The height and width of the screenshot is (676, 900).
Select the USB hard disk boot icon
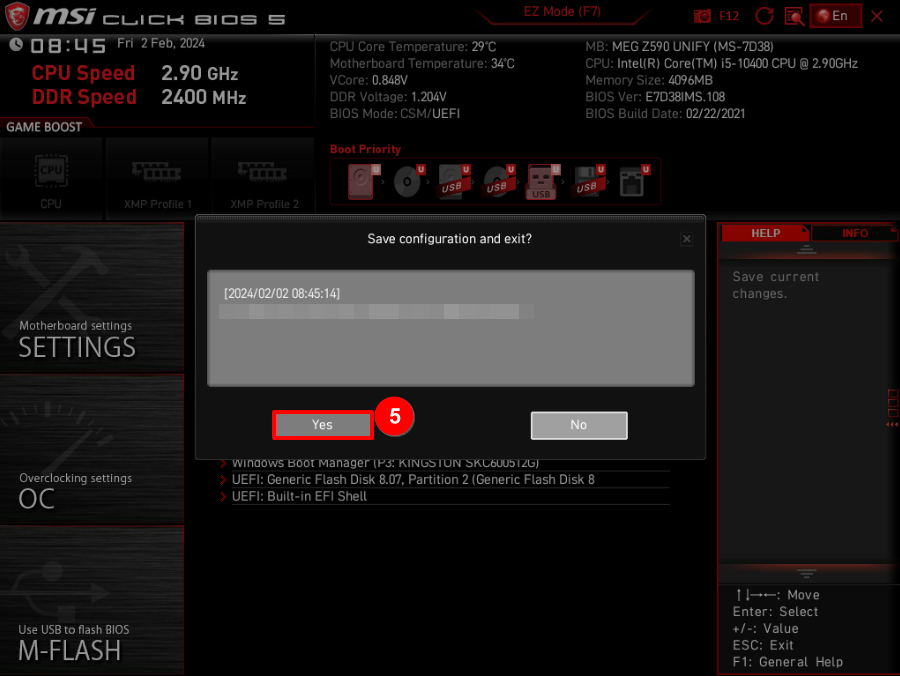[x=453, y=182]
